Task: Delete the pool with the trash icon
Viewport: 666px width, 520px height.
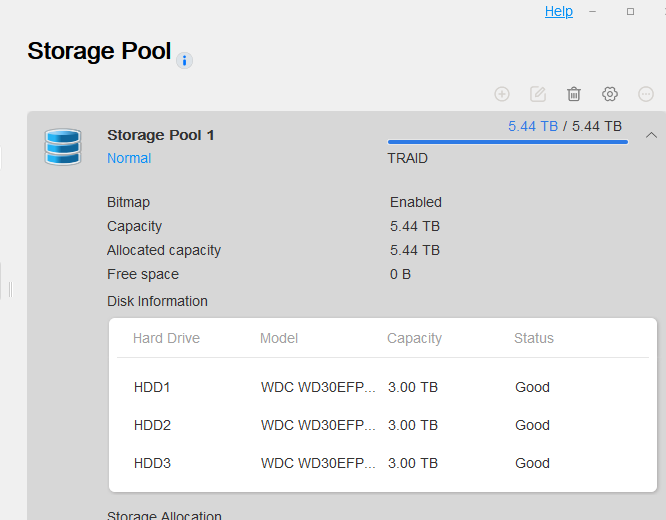Action: pos(574,94)
